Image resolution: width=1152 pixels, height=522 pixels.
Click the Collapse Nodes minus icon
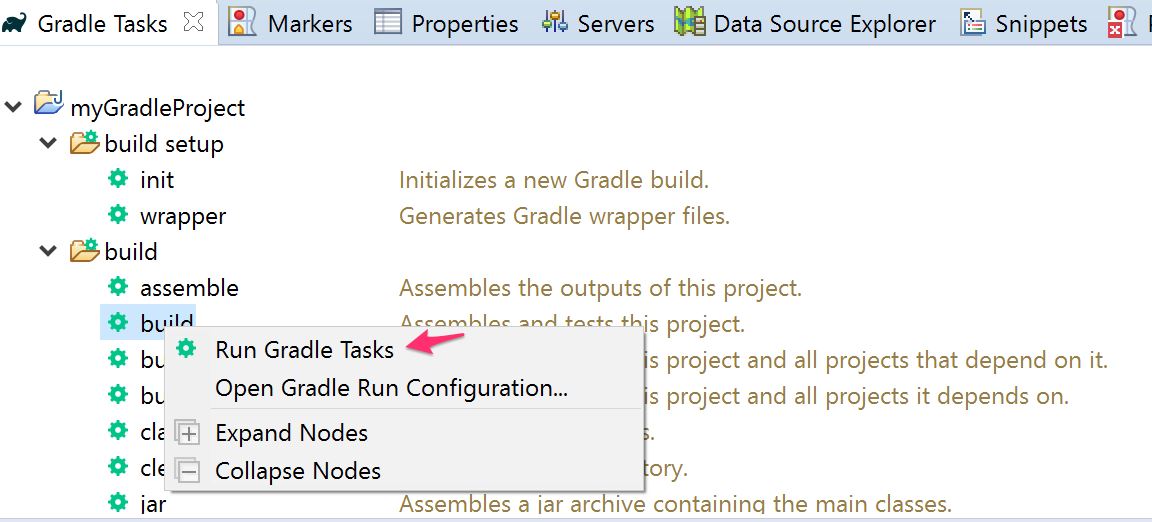pyautogui.click(x=187, y=470)
